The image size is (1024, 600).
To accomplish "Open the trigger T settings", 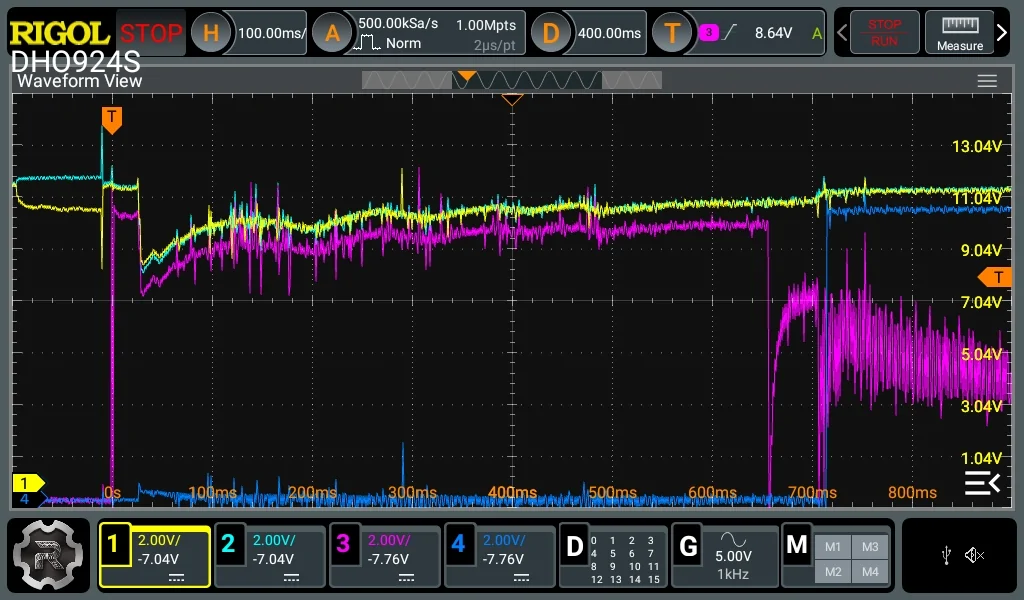I will pos(672,33).
